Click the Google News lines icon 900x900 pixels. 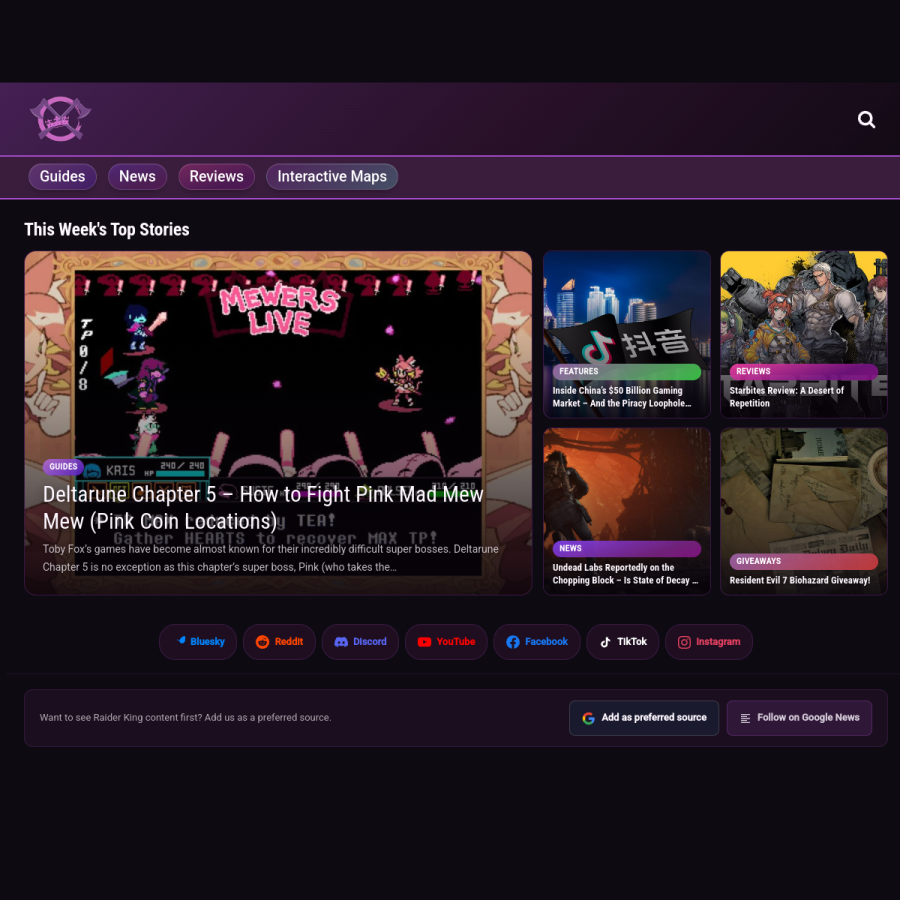(x=745, y=718)
